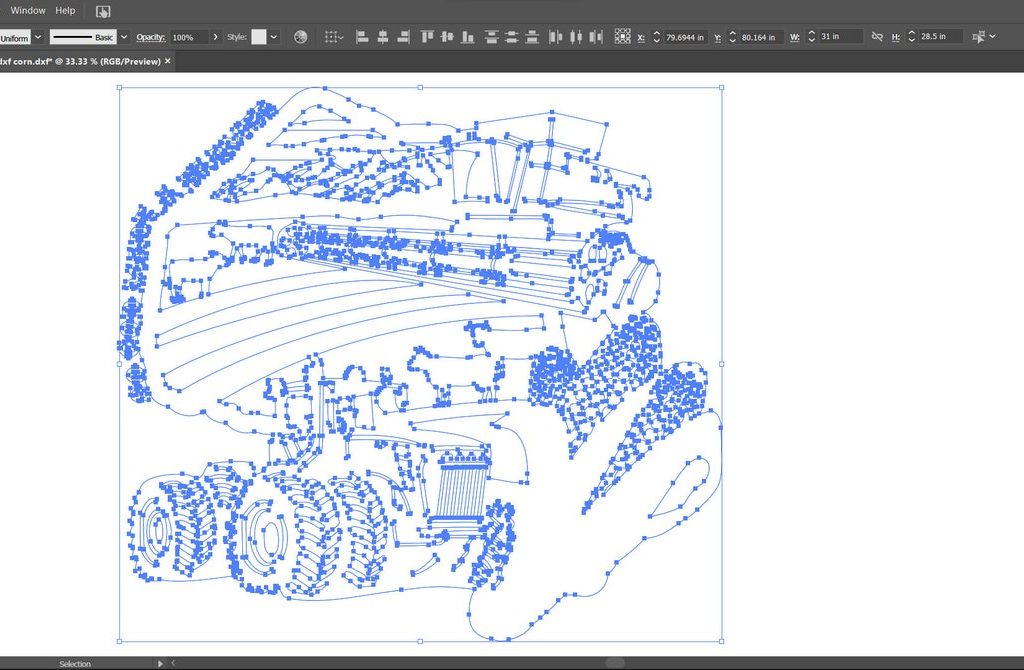
Task: Click the Opacity label link
Action: pyautogui.click(x=150, y=37)
